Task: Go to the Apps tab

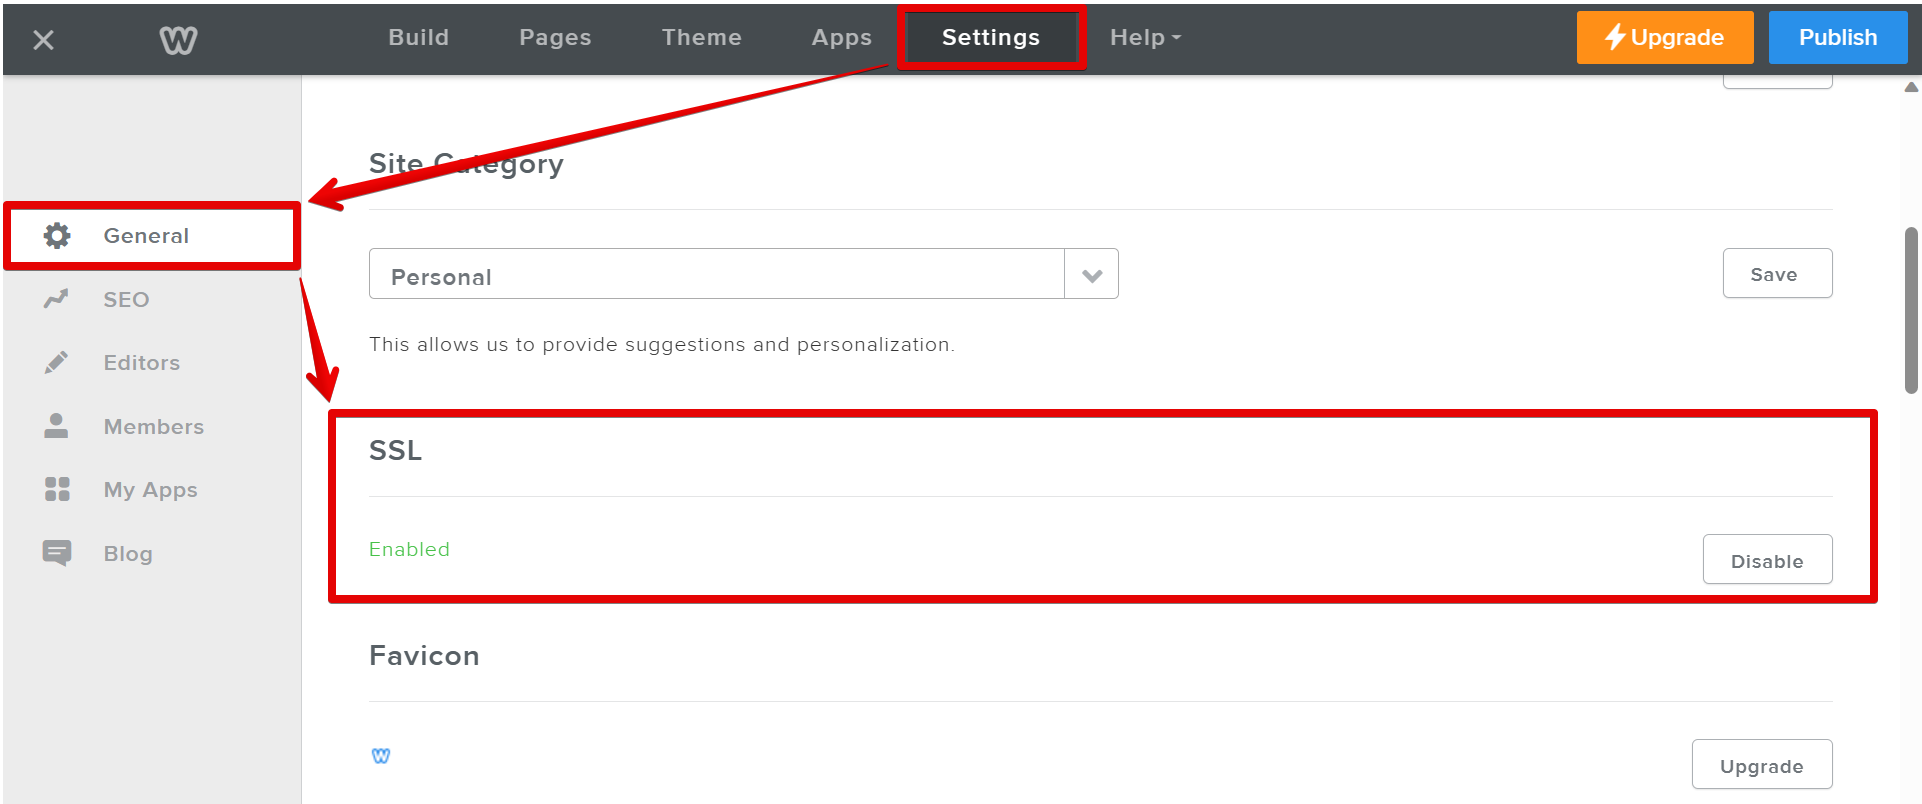Action: [841, 38]
